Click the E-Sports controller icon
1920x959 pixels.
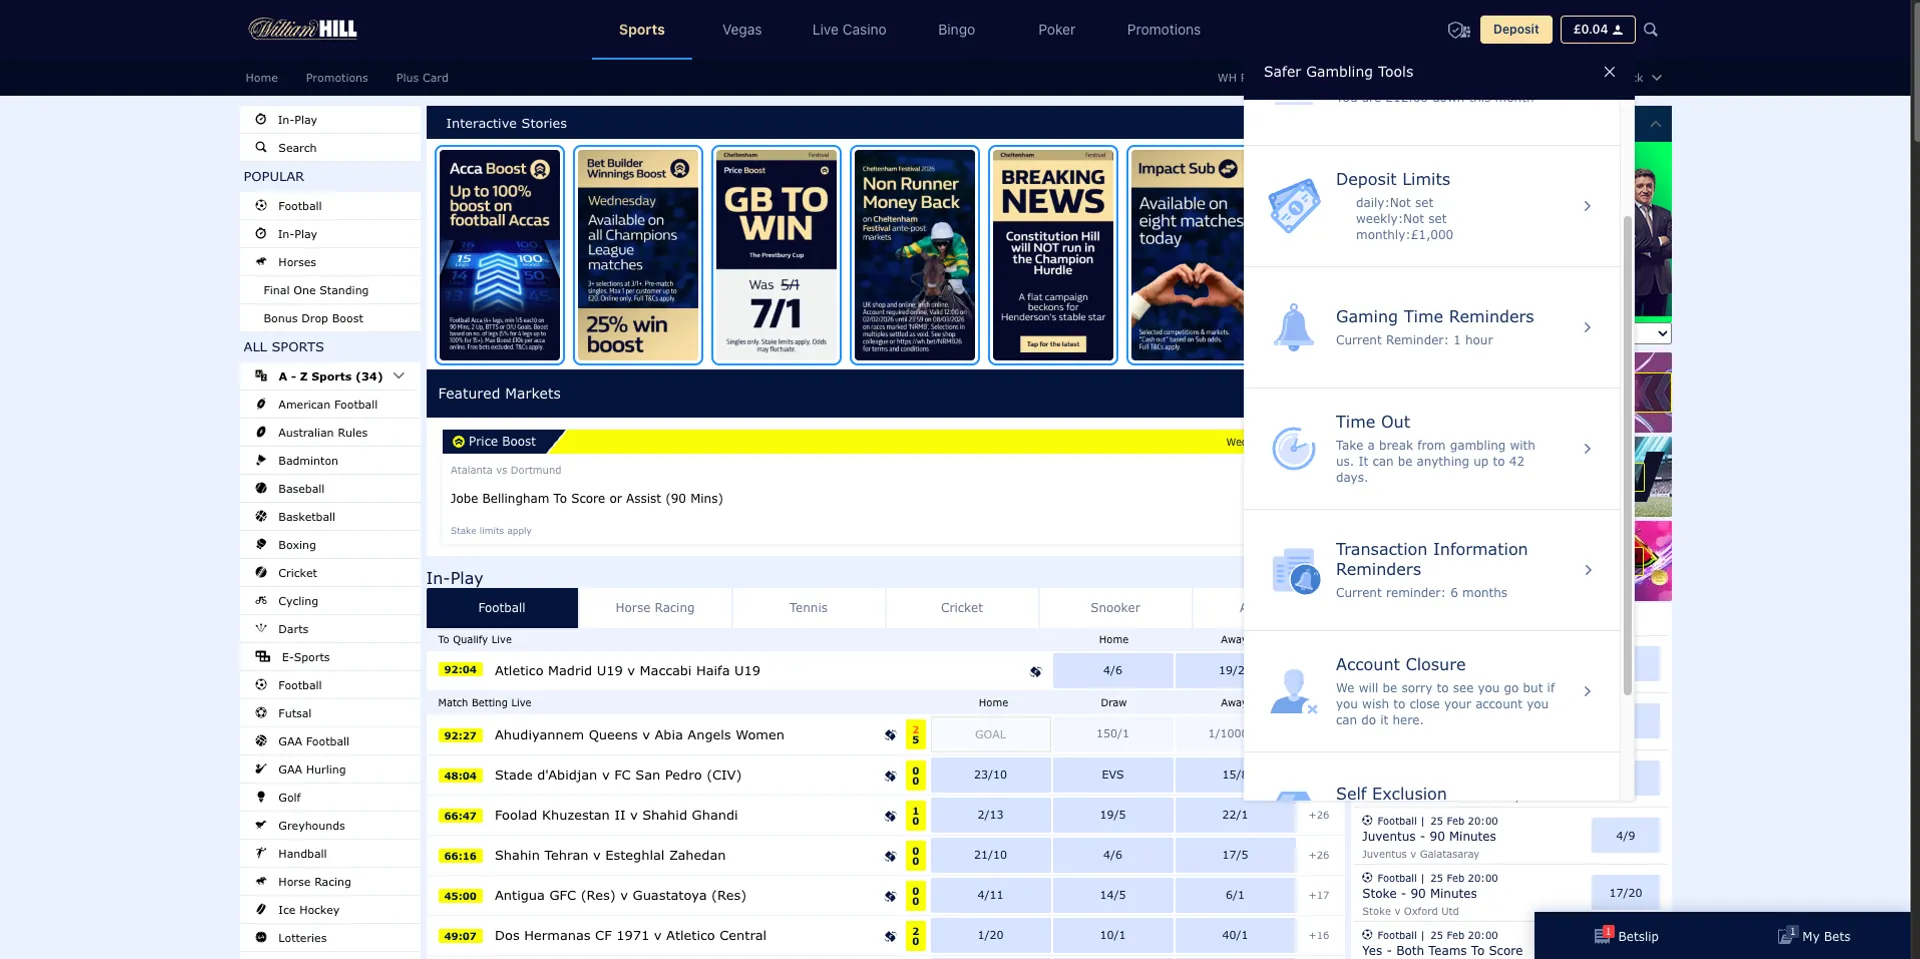click(x=260, y=657)
